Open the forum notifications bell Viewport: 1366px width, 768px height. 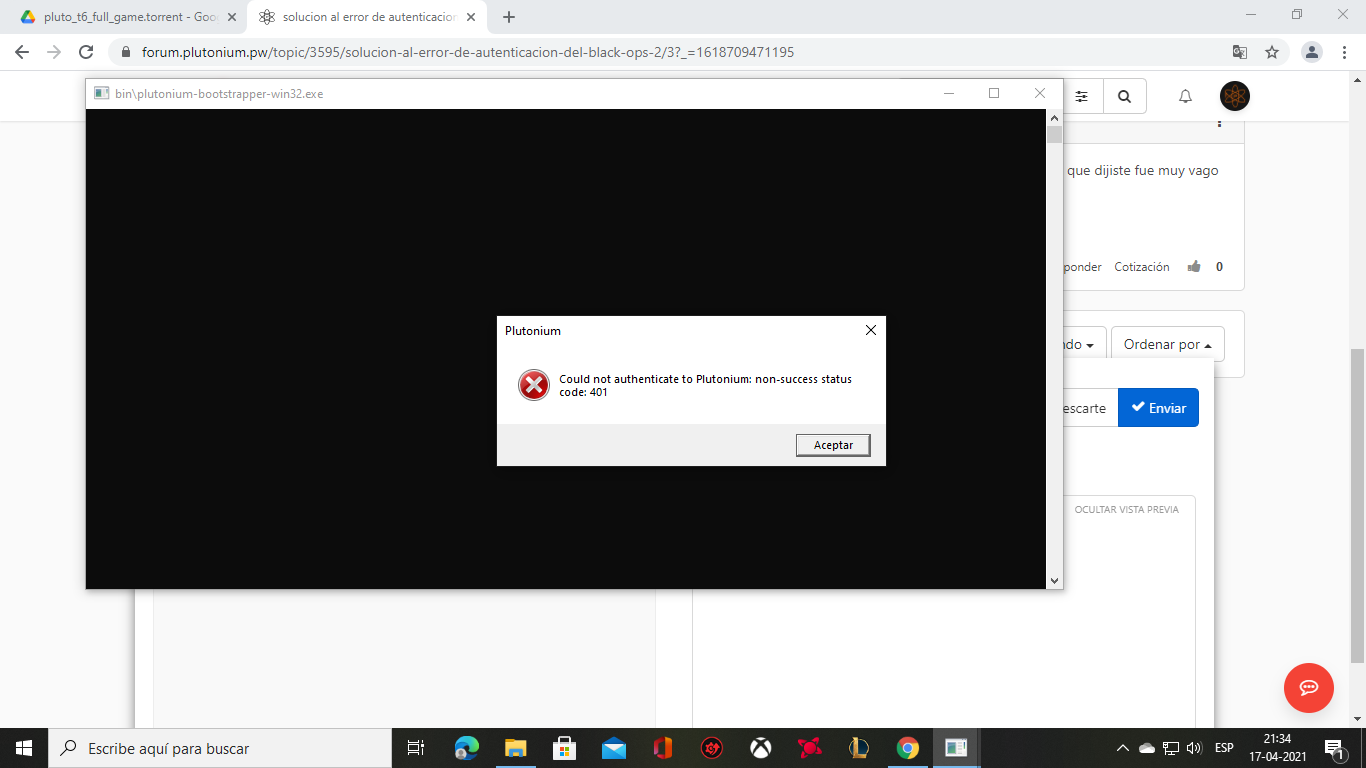(x=1185, y=96)
